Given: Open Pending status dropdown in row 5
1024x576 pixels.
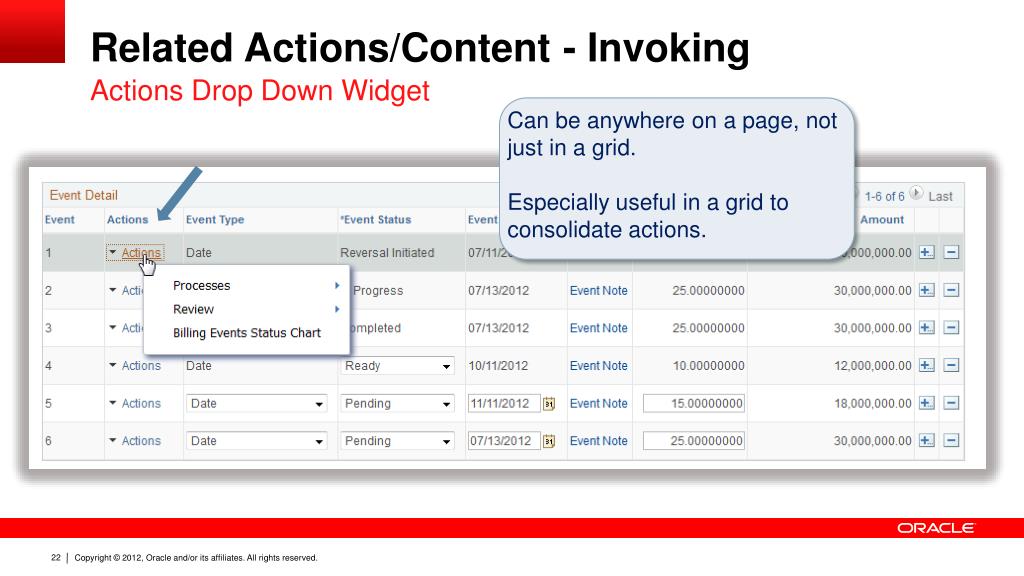Looking at the screenshot, I should click(x=397, y=404).
